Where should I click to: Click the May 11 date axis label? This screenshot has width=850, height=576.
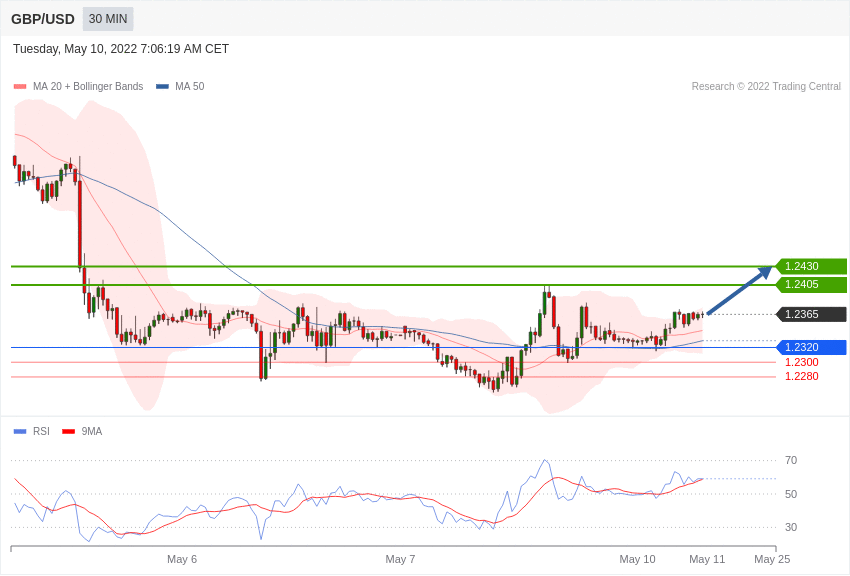(707, 559)
